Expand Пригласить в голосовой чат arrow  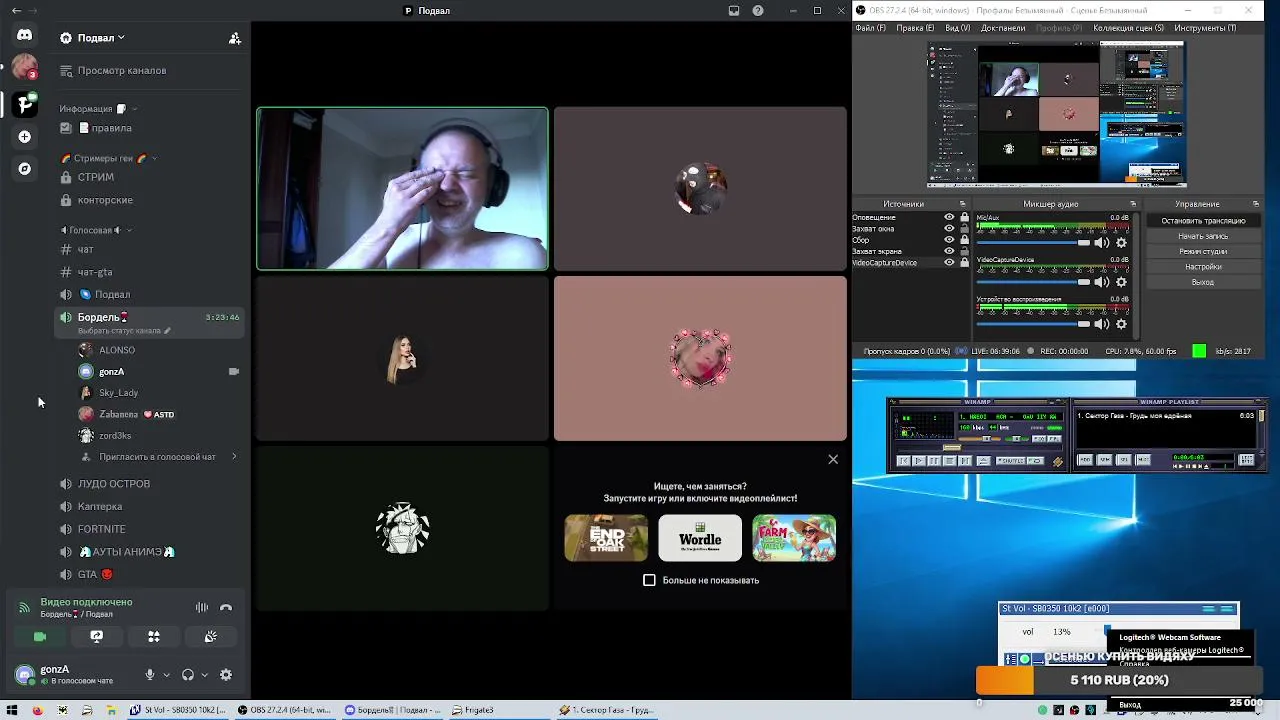[x=234, y=457]
